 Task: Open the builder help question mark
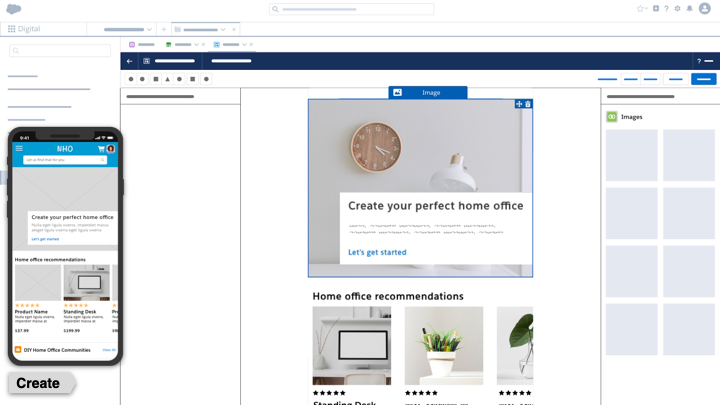click(x=699, y=61)
